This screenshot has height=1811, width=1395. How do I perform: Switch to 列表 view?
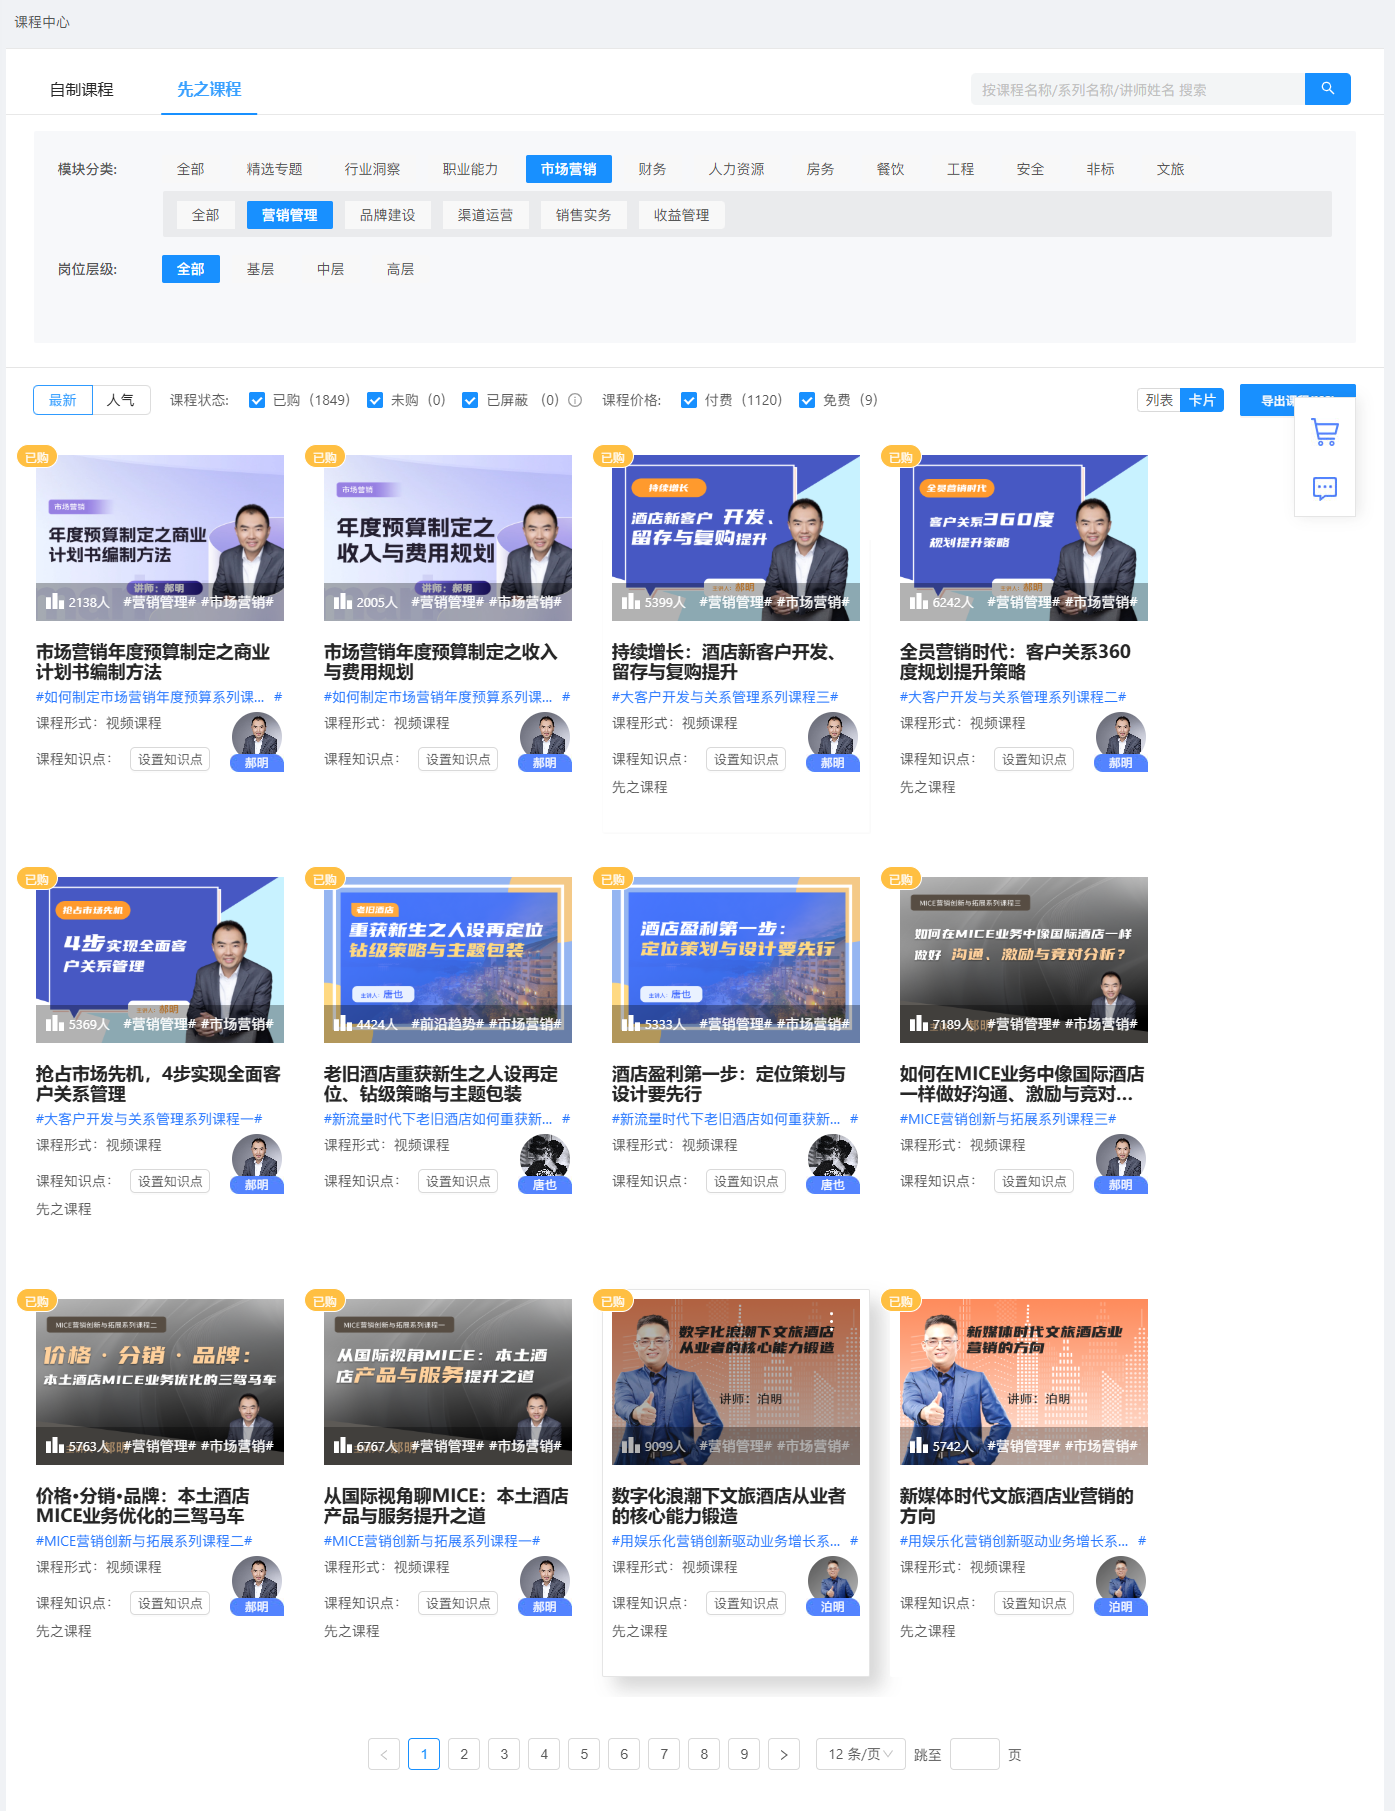pyautogui.click(x=1159, y=400)
